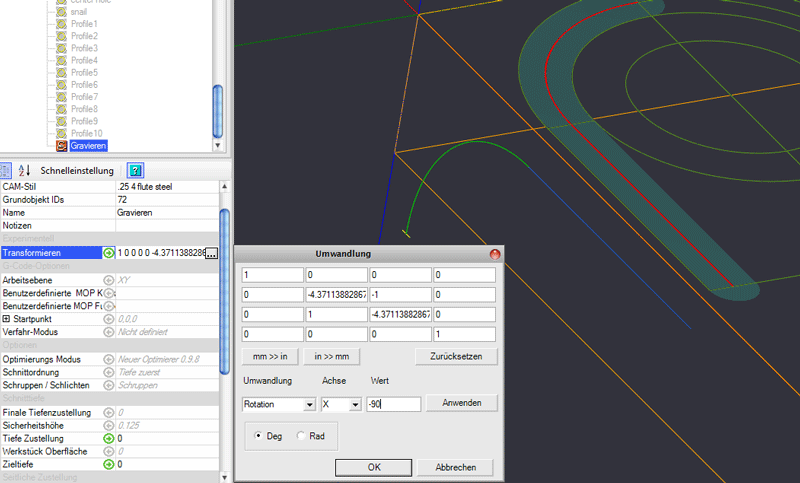Screen dimensions: 800x483
Task: Click Schnelleinstellung in the properties toolbar
Action: coord(77,171)
